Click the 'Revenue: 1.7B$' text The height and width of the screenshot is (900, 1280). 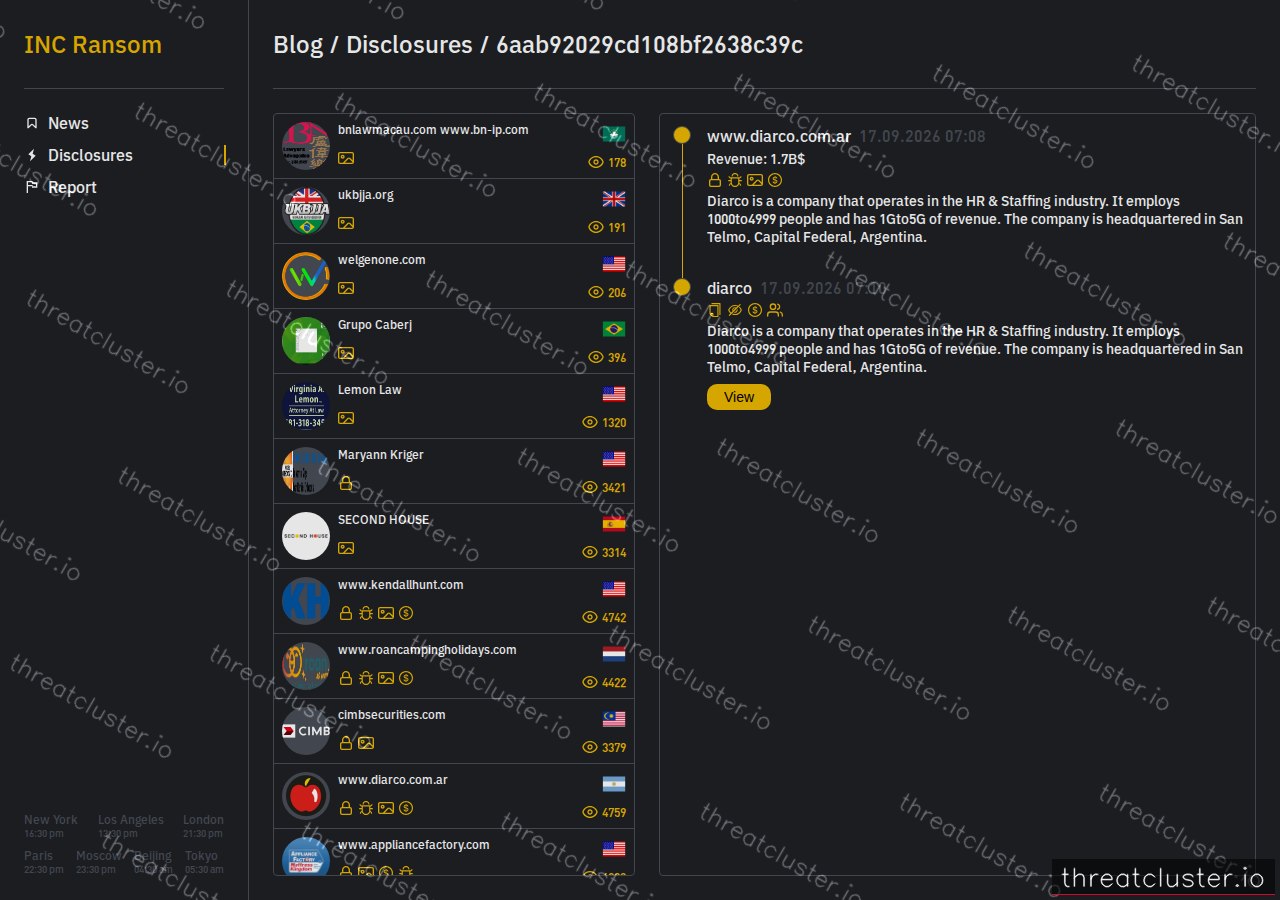pos(756,159)
